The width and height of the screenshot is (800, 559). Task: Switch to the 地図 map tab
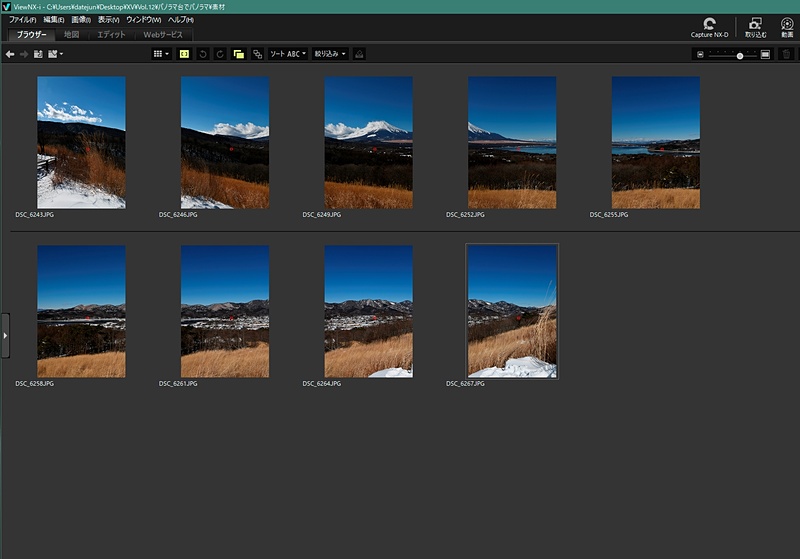coord(71,35)
